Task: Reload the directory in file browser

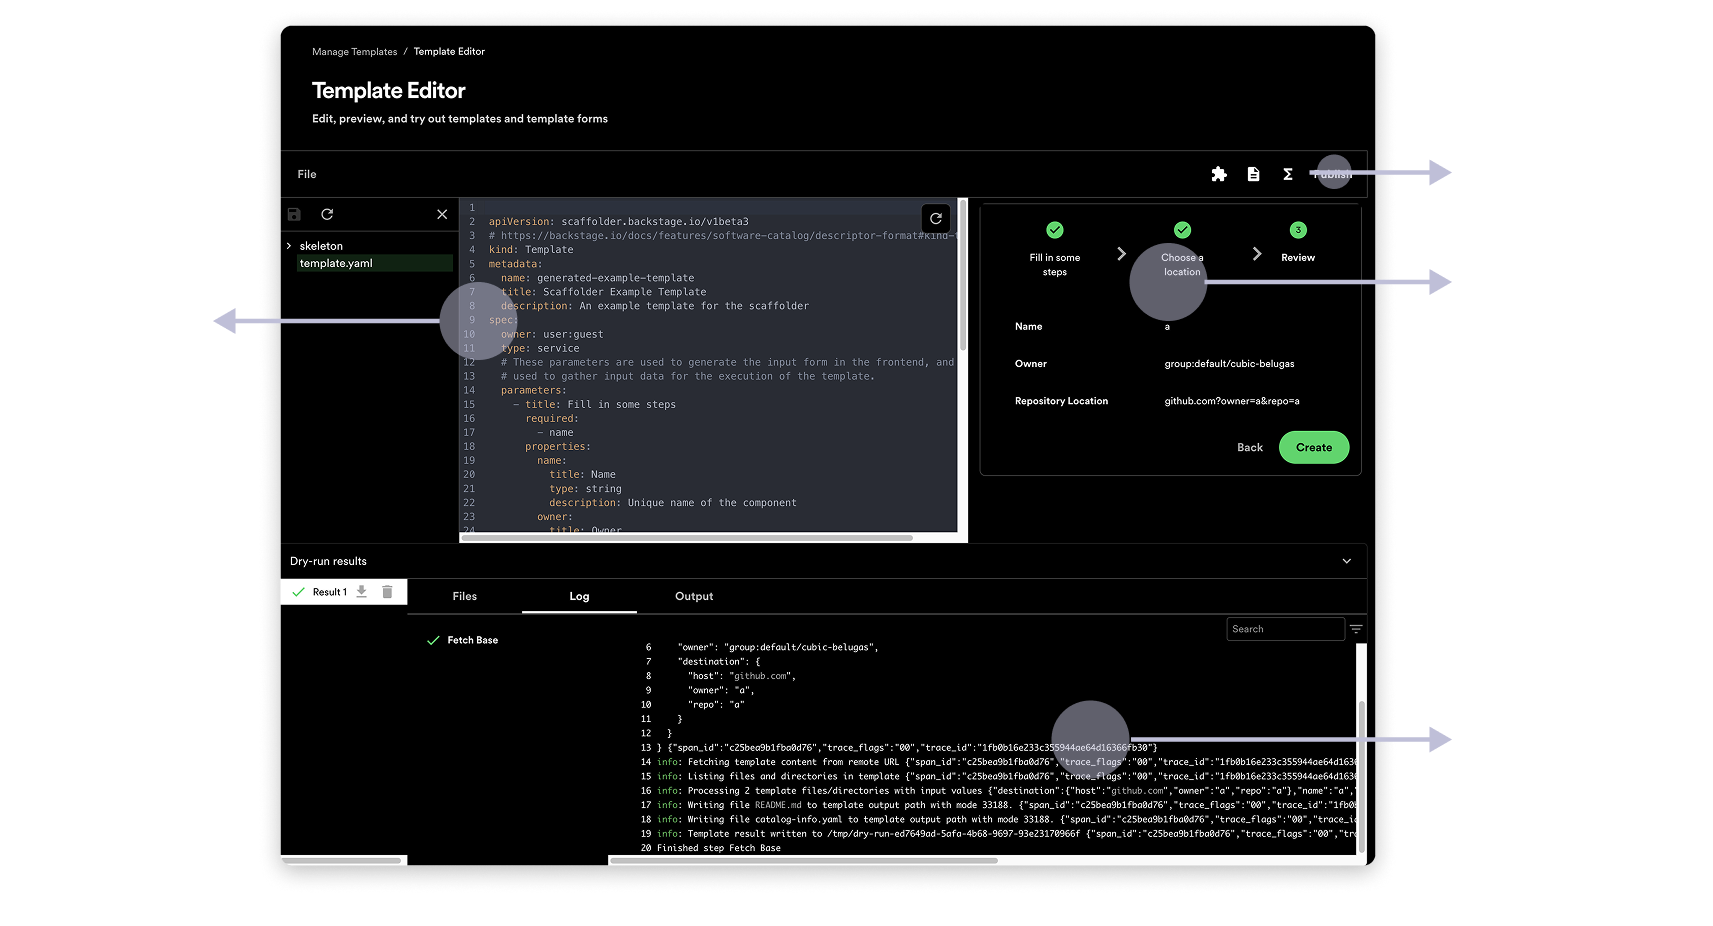Action: point(327,214)
